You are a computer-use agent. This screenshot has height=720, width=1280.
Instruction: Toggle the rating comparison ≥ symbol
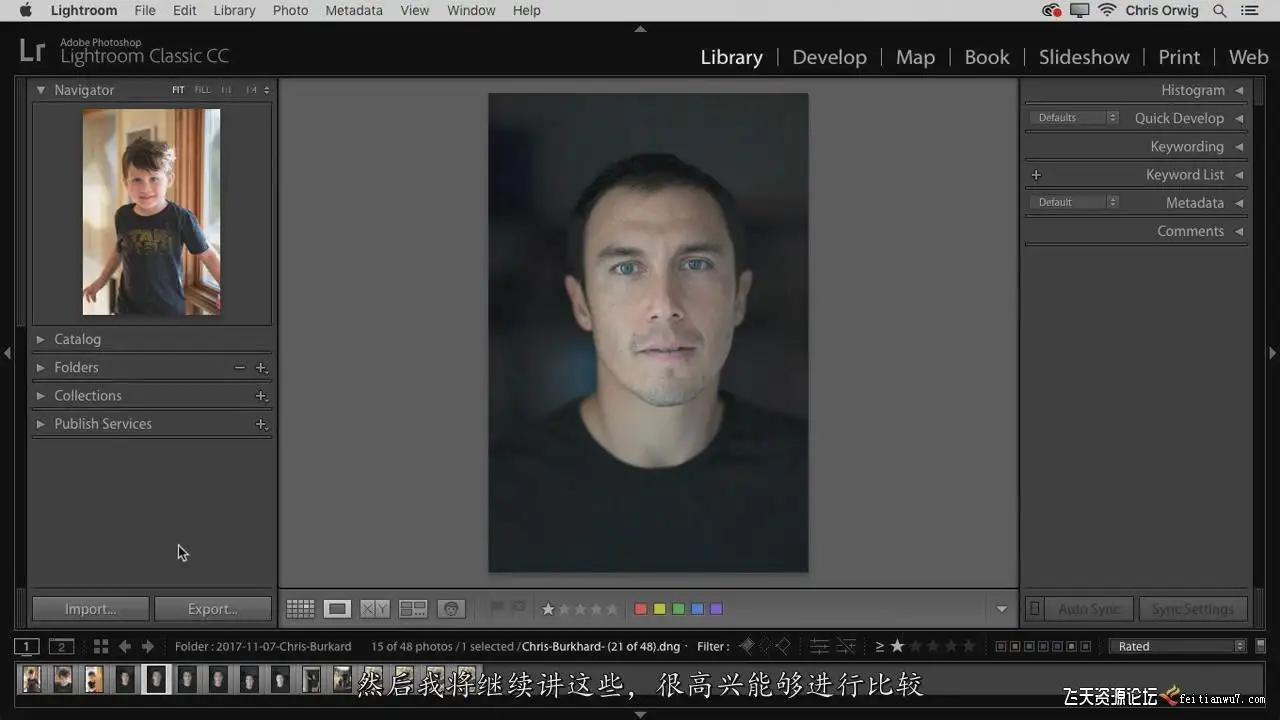880,646
